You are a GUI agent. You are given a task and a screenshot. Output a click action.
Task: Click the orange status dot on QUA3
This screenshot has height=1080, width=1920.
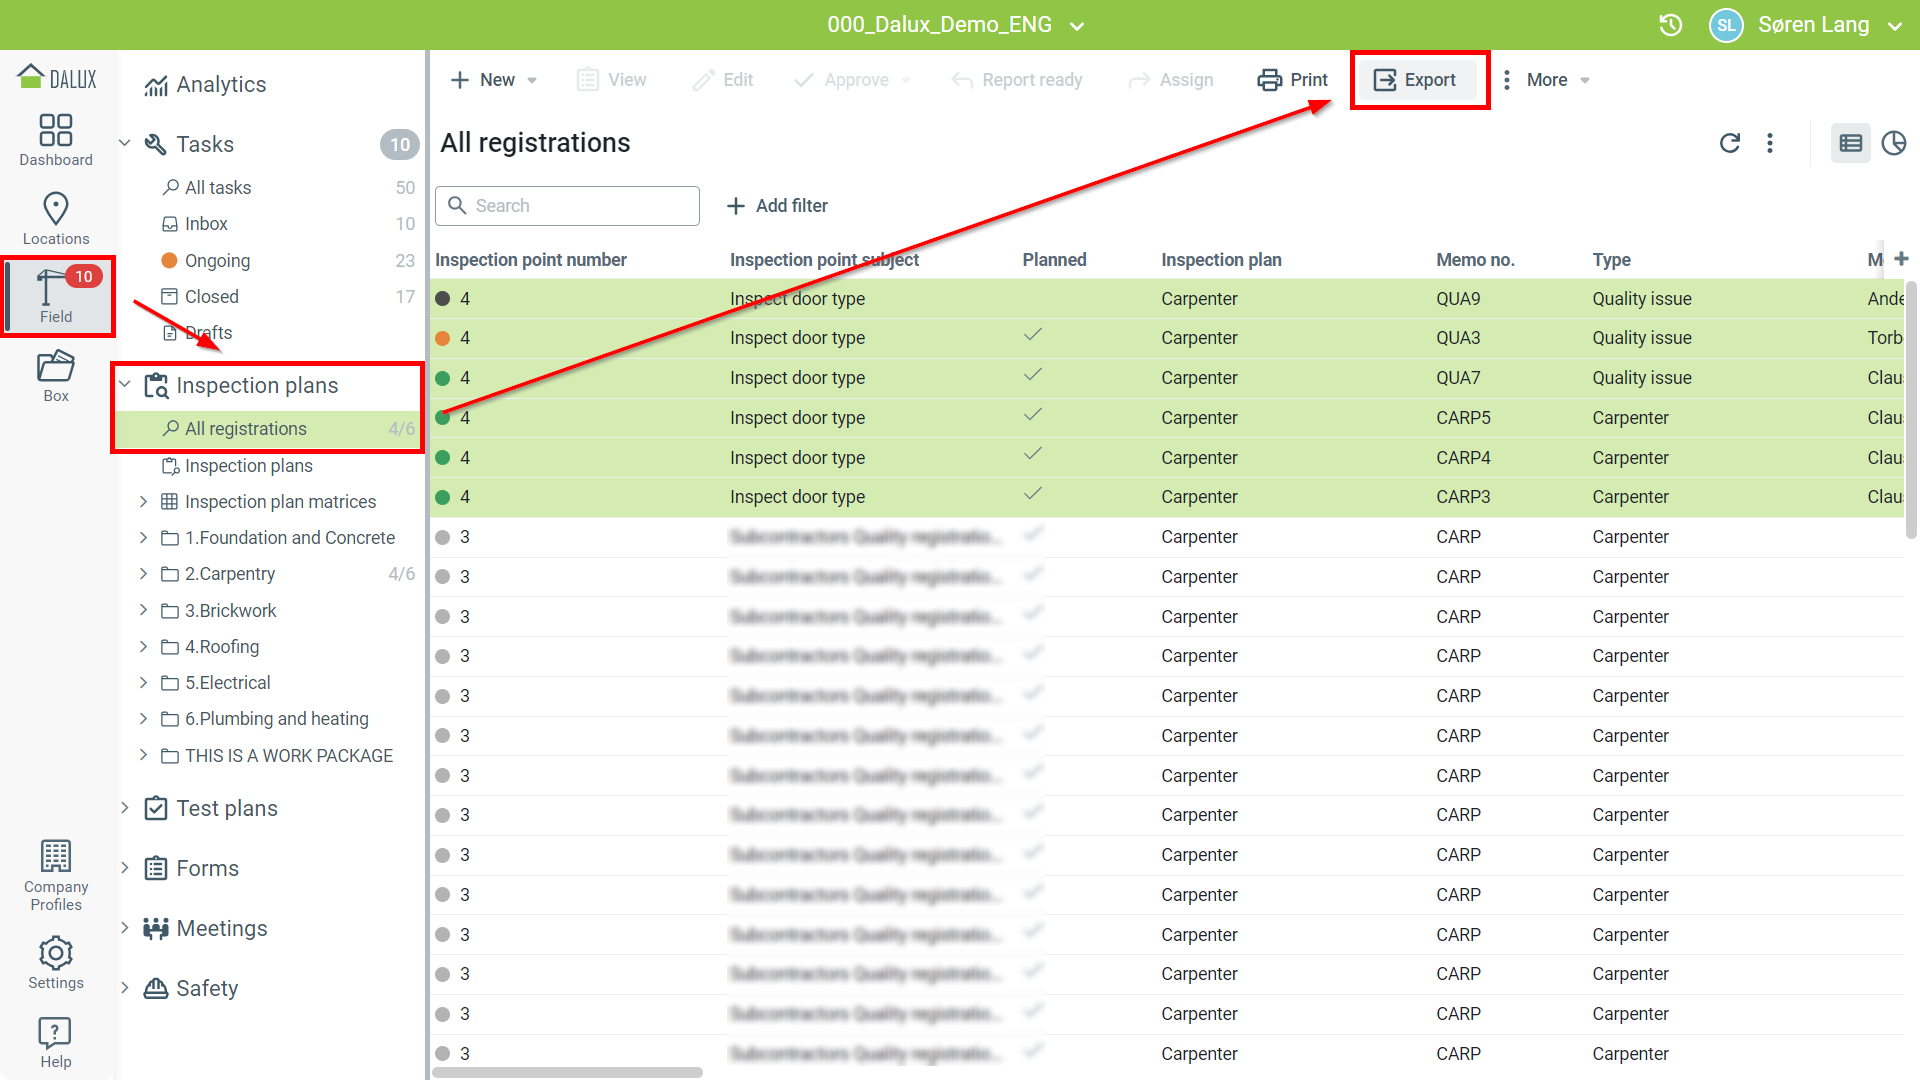pyautogui.click(x=443, y=338)
